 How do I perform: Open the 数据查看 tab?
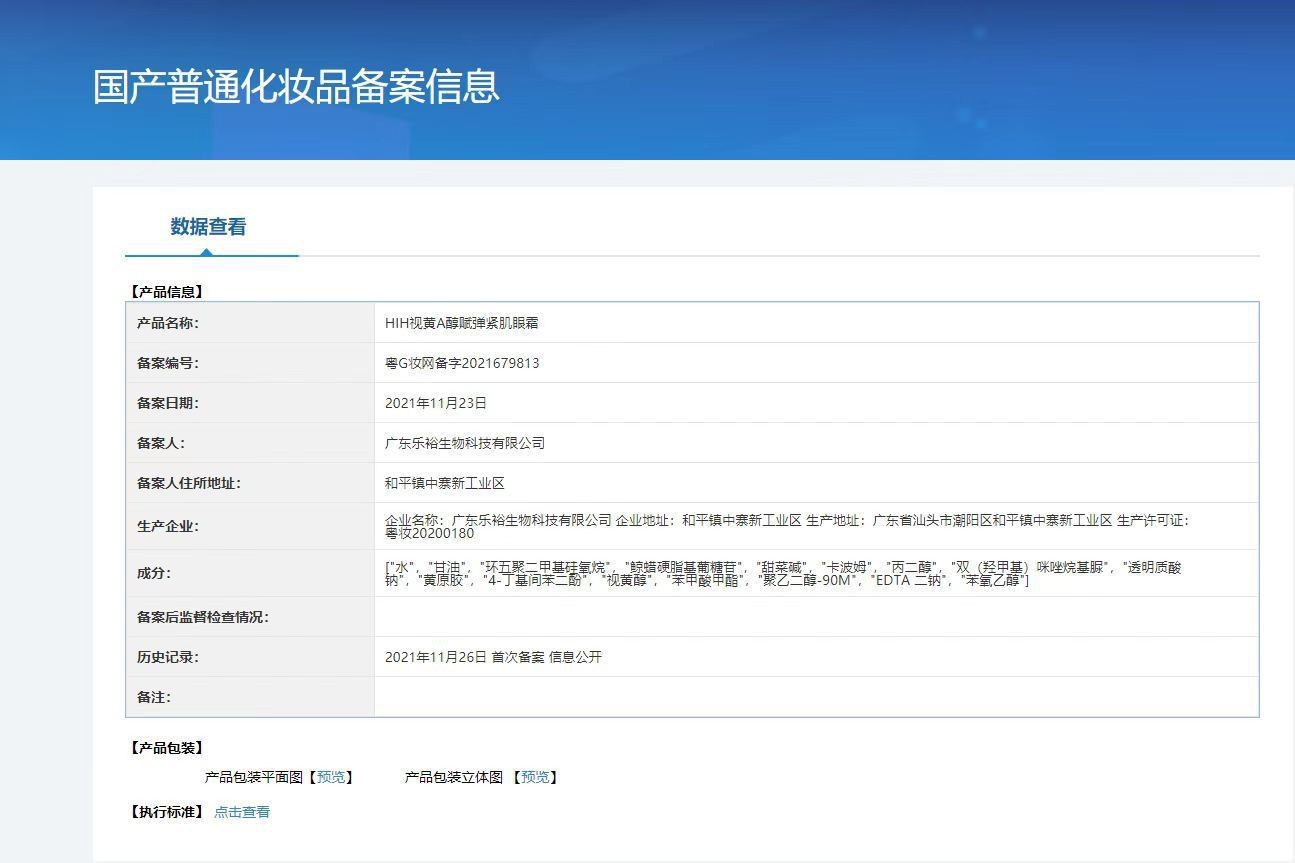tap(208, 227)
